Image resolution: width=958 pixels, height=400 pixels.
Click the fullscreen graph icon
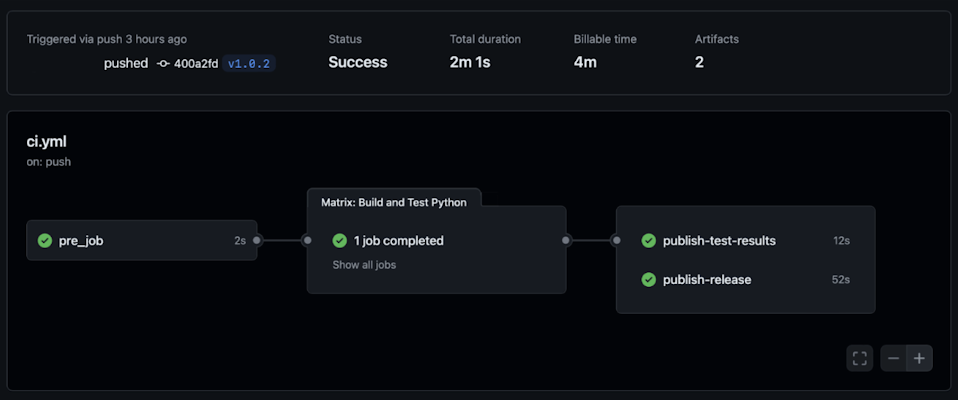coord(859,358)
